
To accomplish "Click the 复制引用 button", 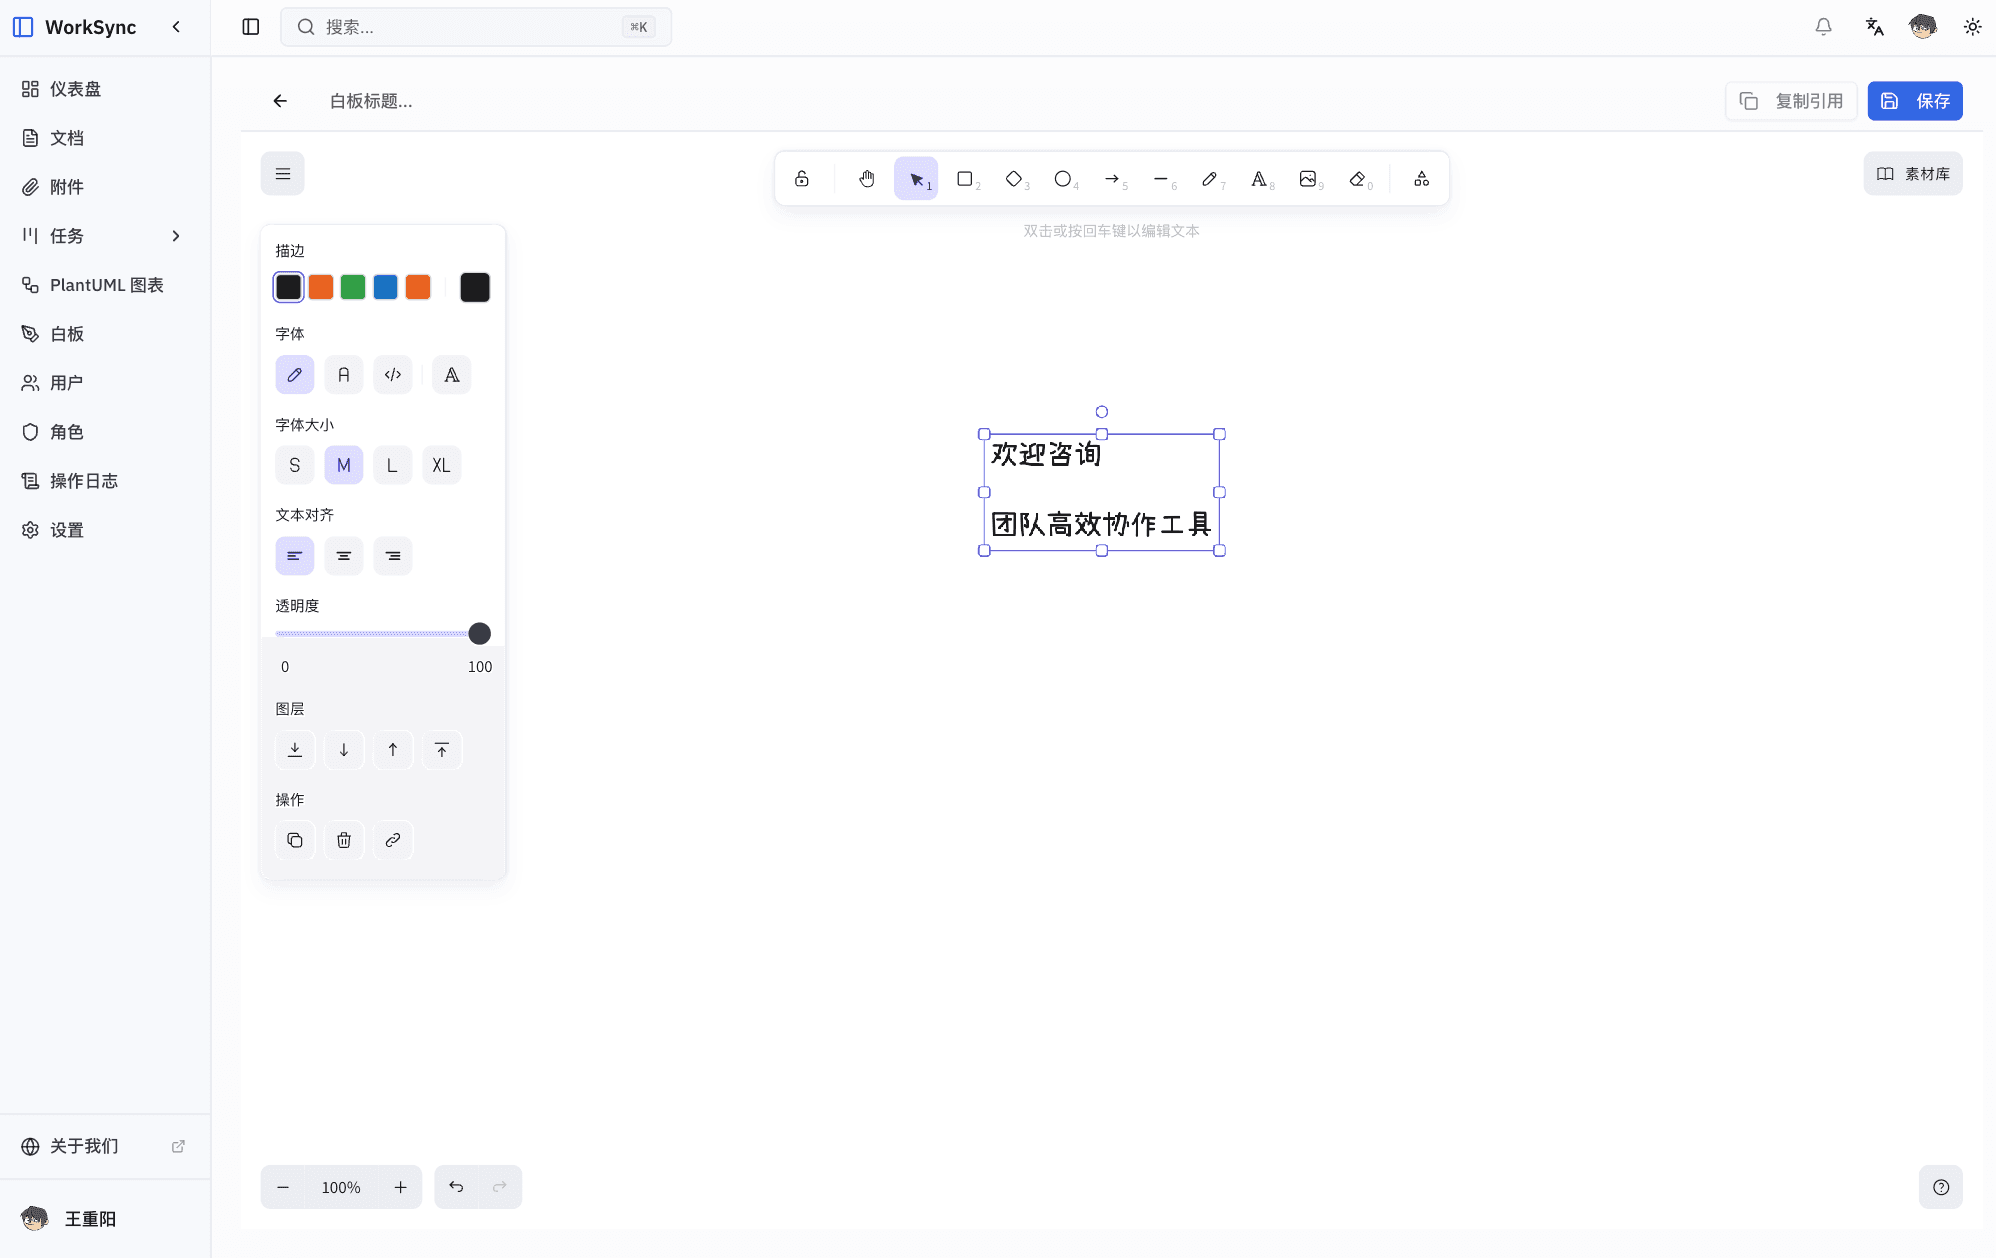I will (1791, 100).
